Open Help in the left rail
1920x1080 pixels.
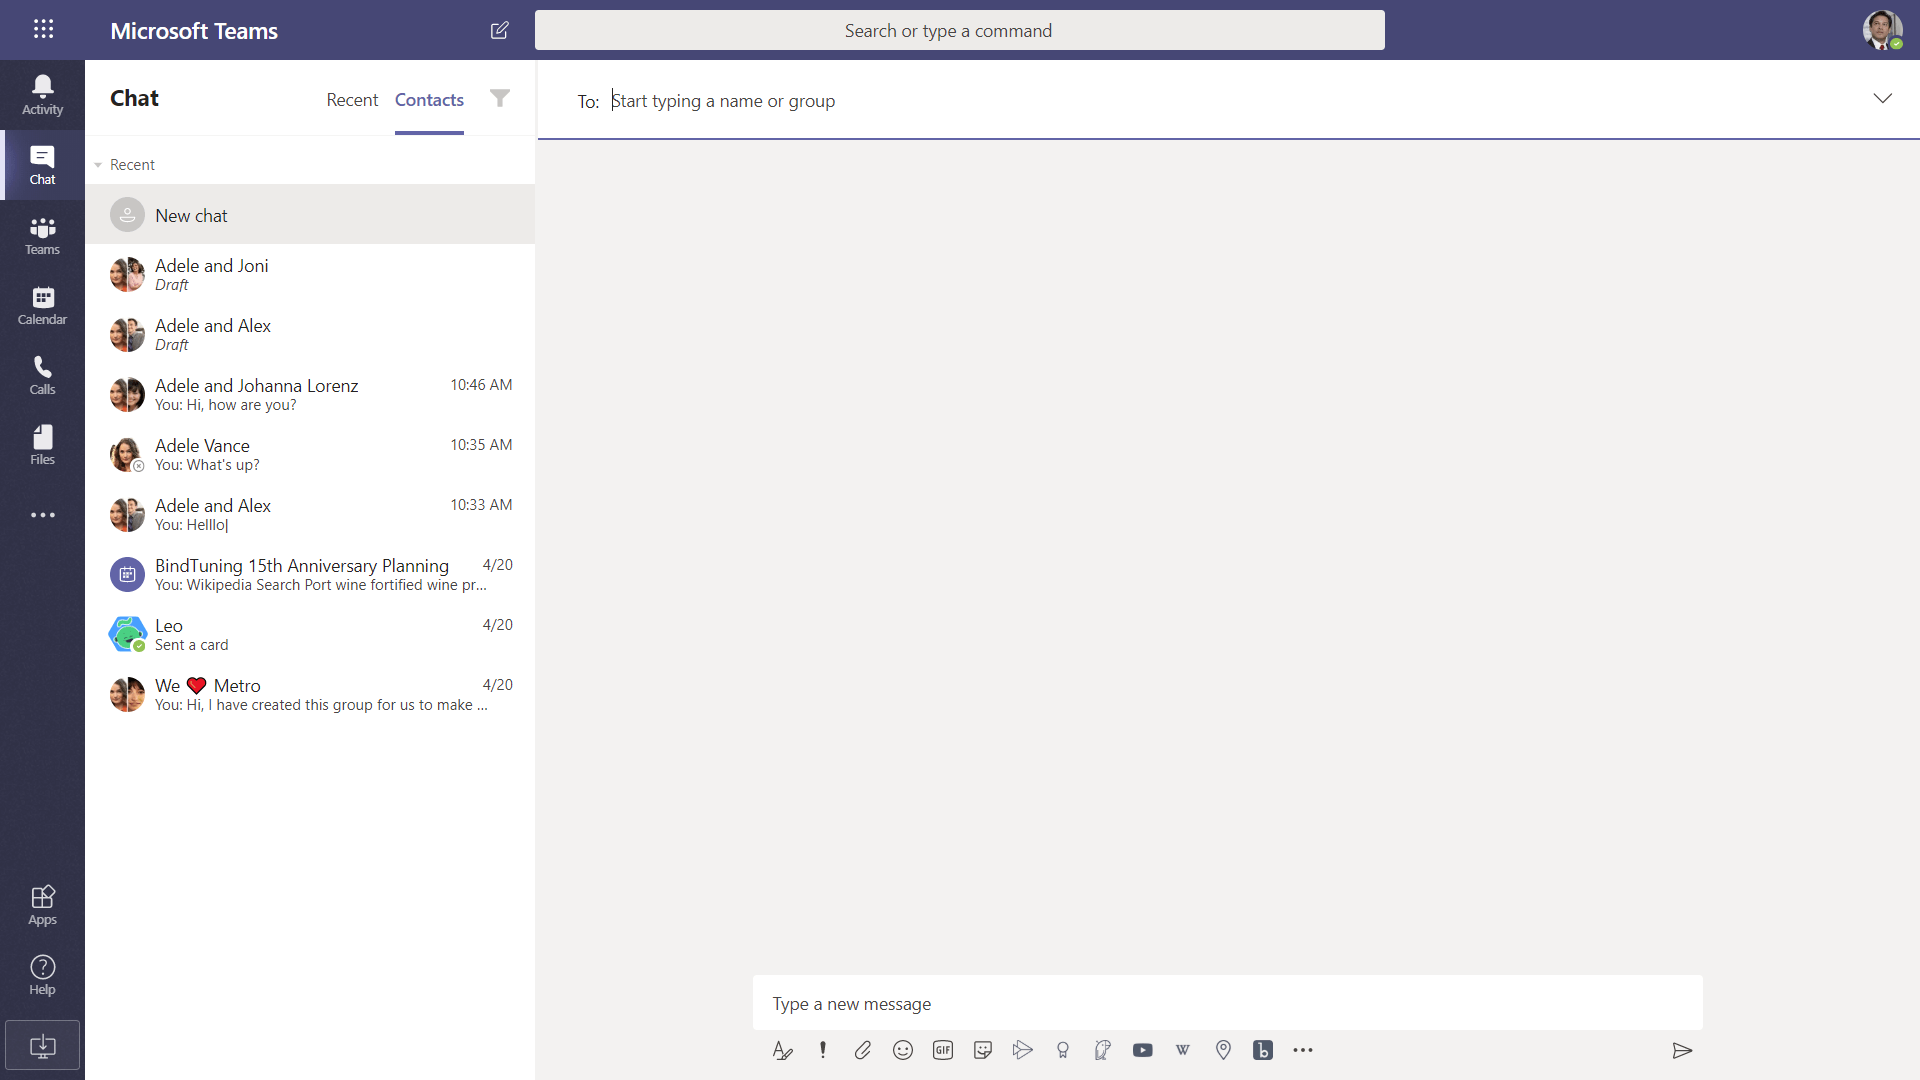pyautogui.click(x=42, y=975)
